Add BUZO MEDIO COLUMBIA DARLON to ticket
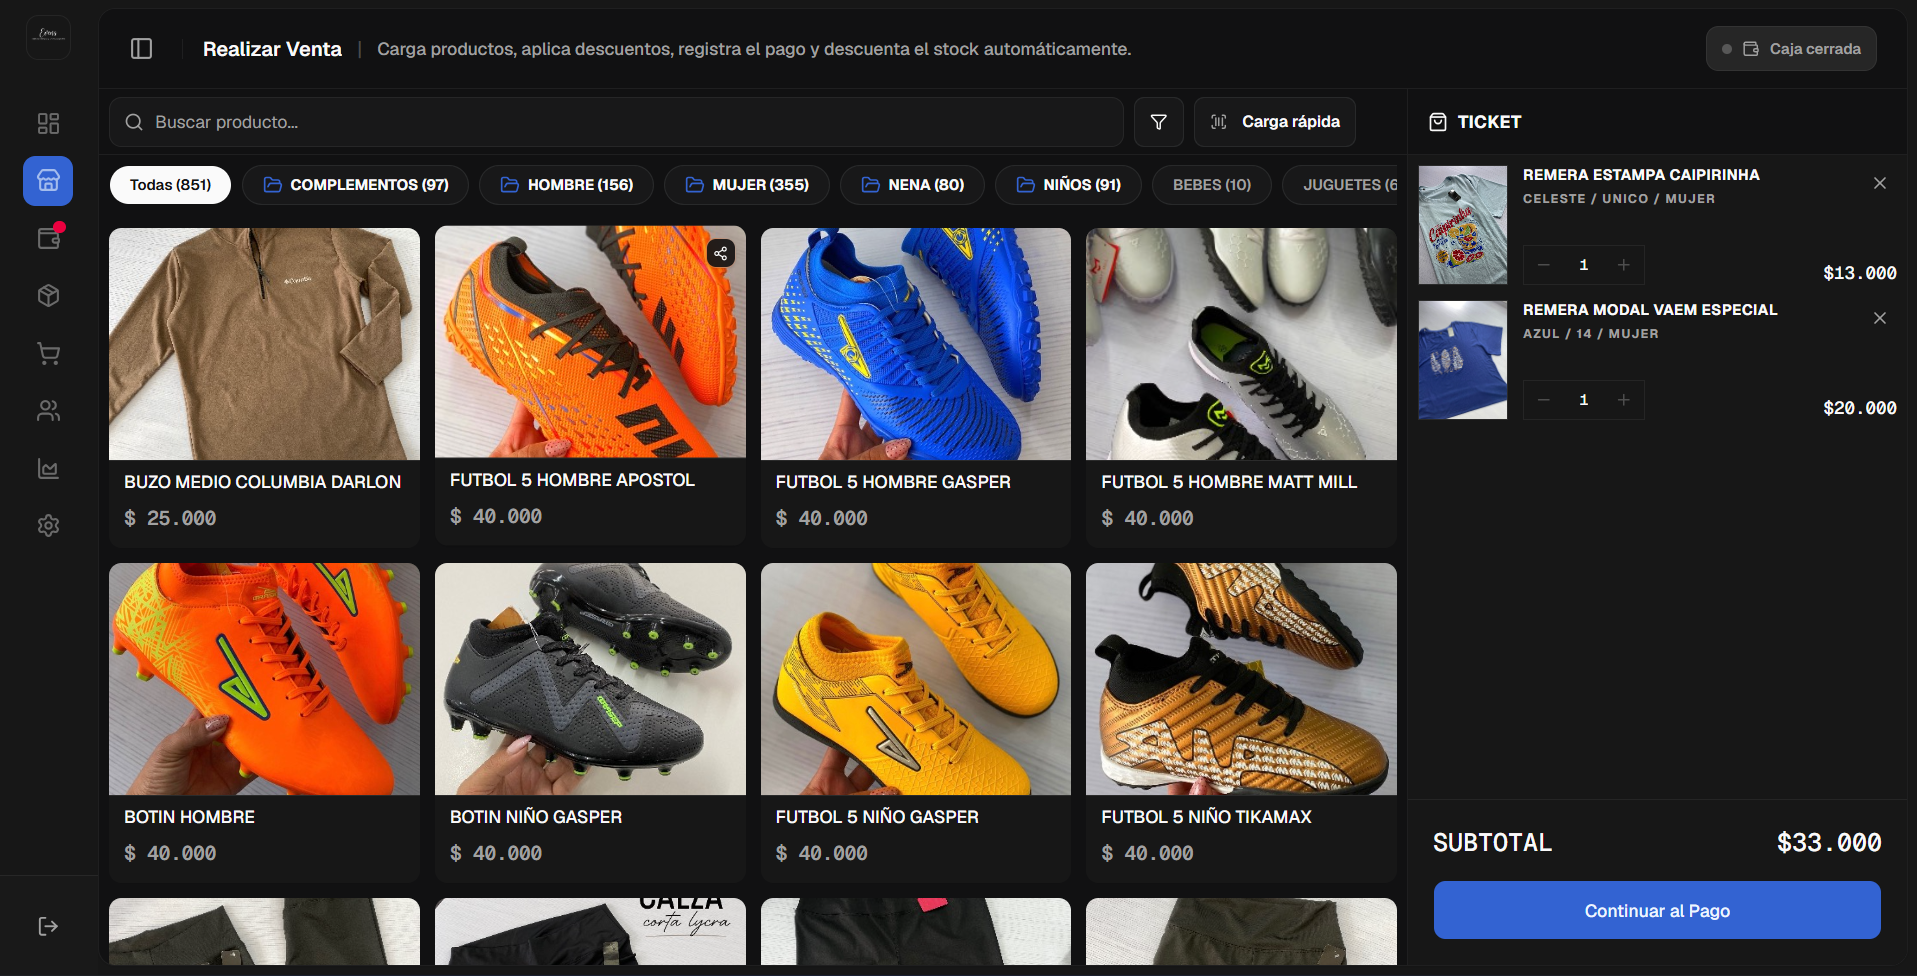The height and width of the screenshot is (976, 1917). coord(264,387)
